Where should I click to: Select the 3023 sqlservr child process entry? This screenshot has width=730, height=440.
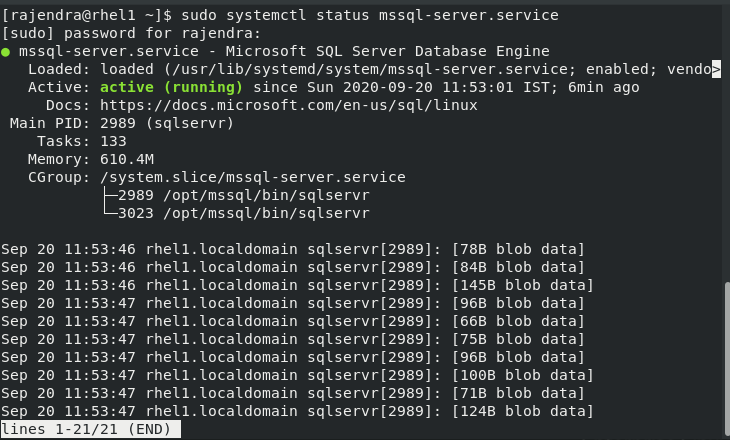click(244, 213)
